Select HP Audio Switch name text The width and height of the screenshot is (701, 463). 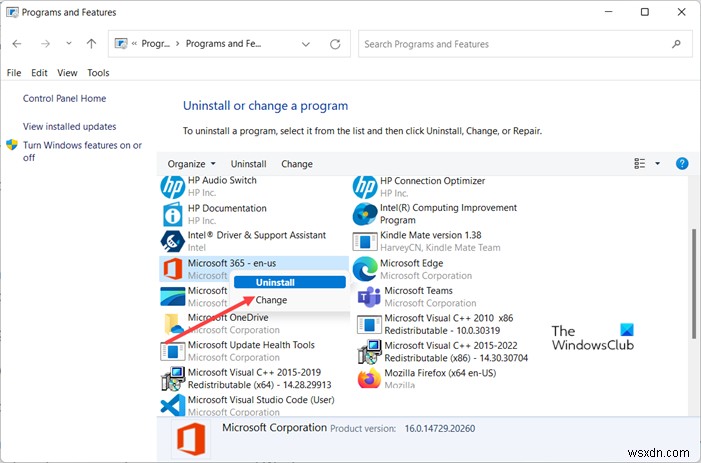tap(222, 181)
